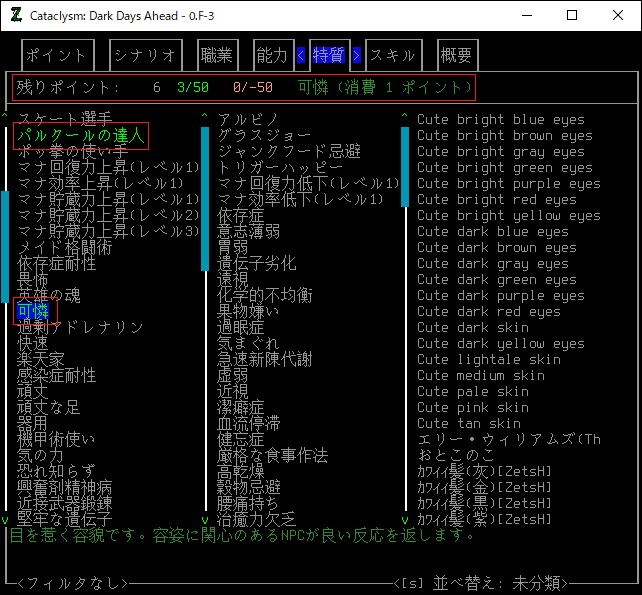
Task: Open the スキル tab
Action: pyautogui.click(x=392, y=55)
